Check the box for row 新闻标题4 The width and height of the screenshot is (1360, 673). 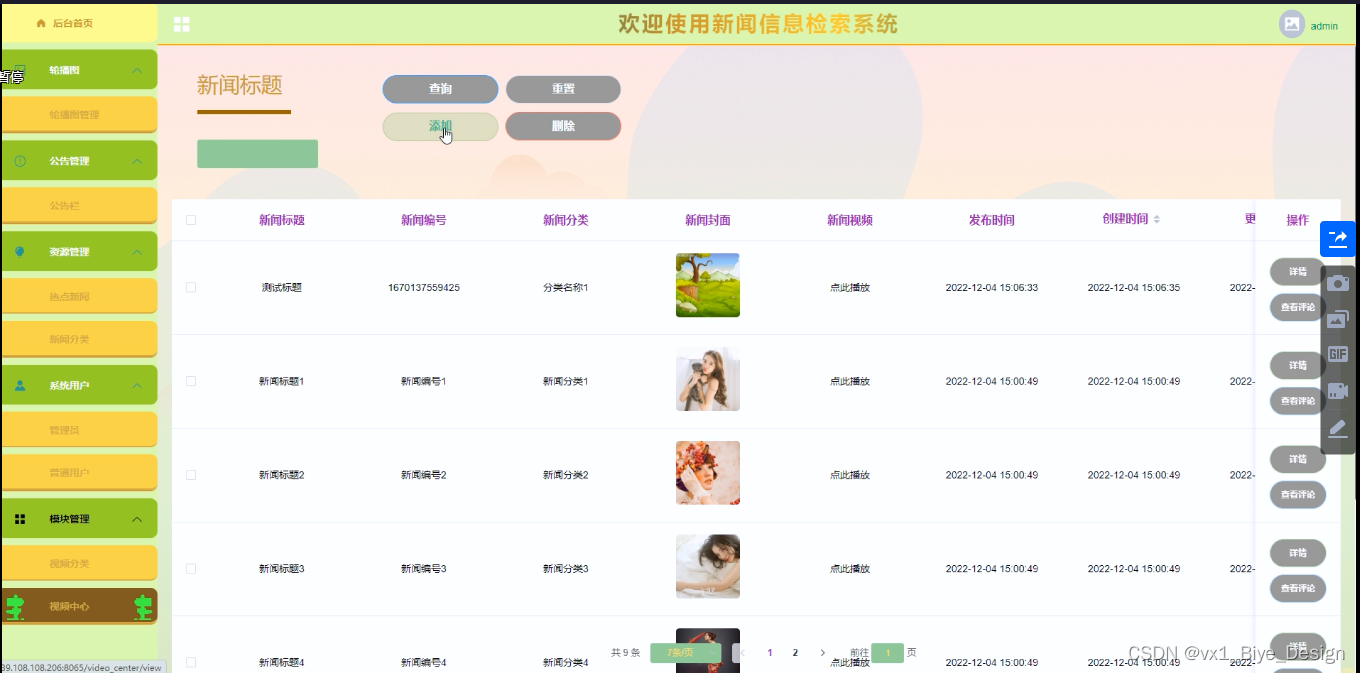[x=191, y=662]
